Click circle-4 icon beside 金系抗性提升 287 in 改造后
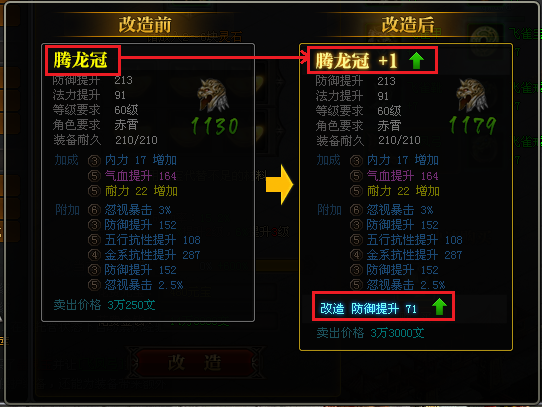Image resolution: width=542 pixels, height=407 pixels. coord(356,255)
